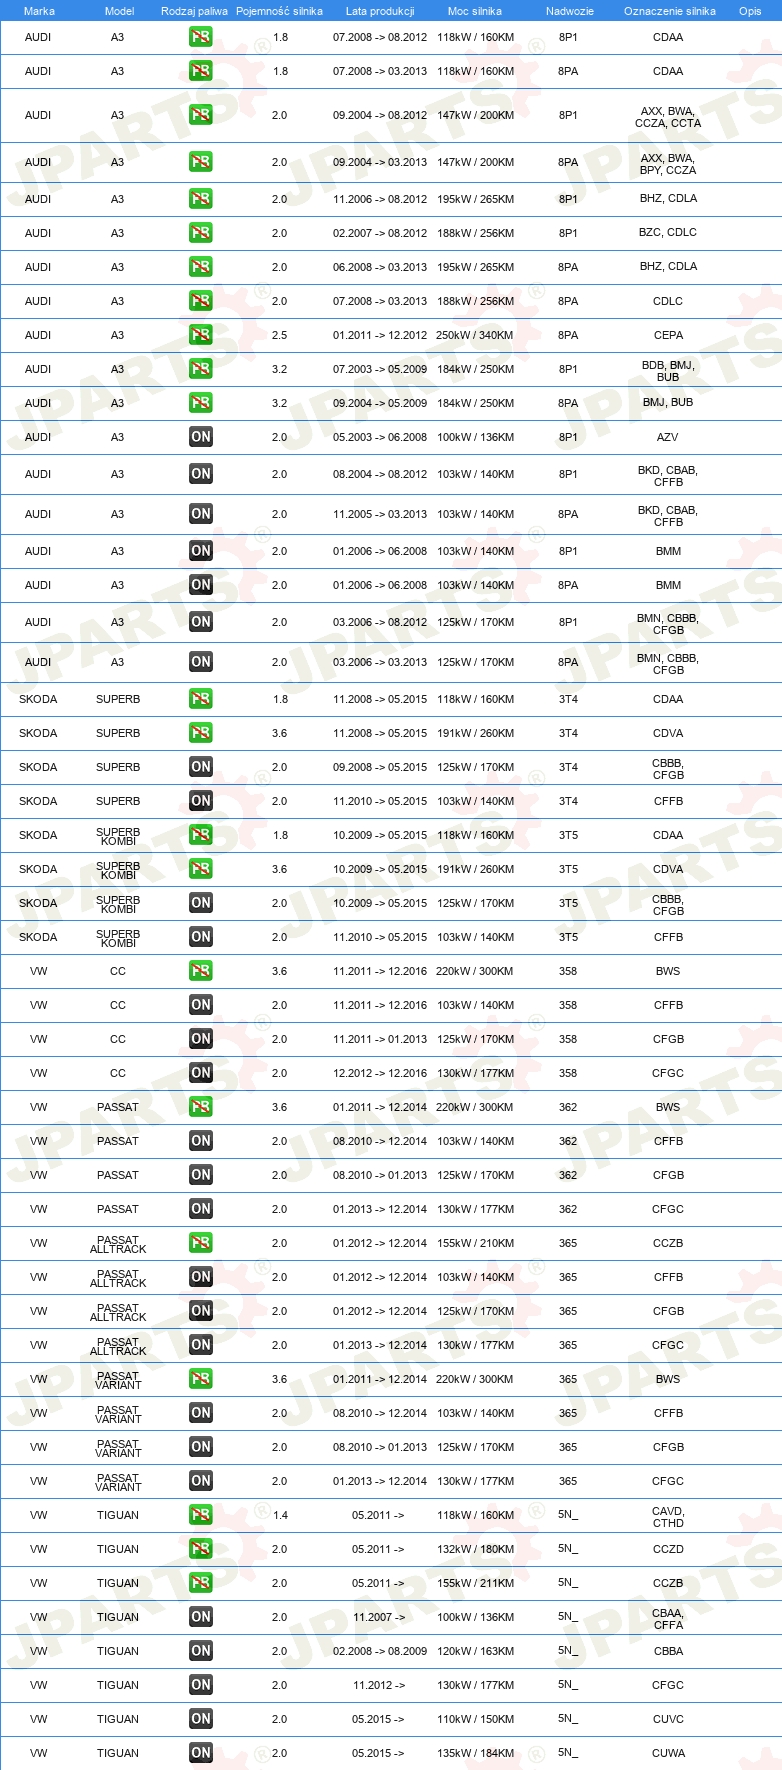Click the Rodzaj paliwa column header
Viewport: 782px width, 1770px height.
194,11
